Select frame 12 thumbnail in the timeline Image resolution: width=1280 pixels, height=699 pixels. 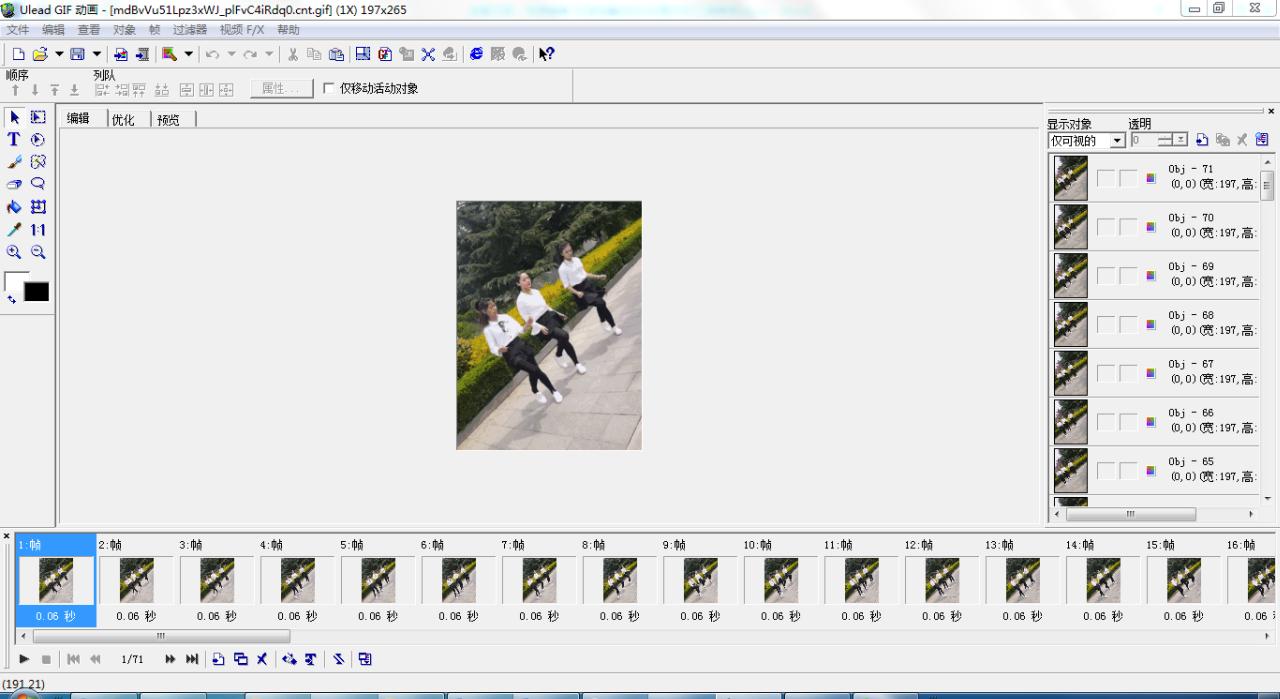point(942,580)
